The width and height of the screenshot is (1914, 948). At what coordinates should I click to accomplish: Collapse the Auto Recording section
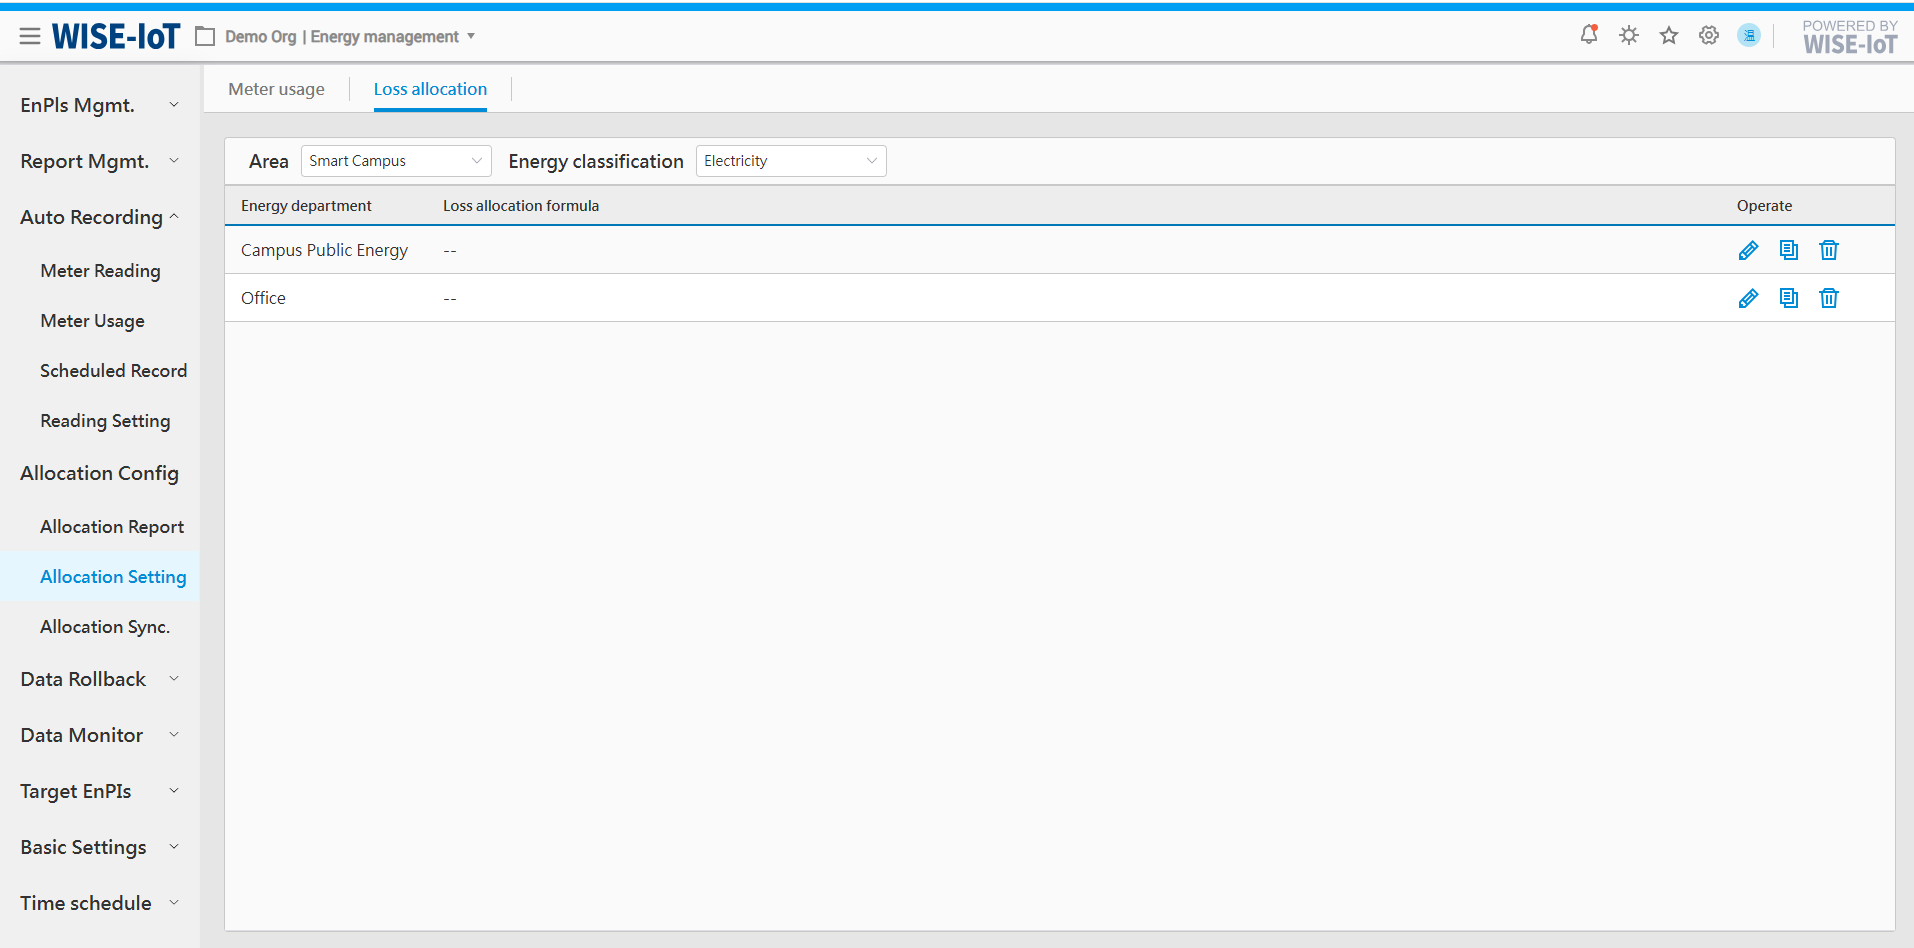pos(98,217)
